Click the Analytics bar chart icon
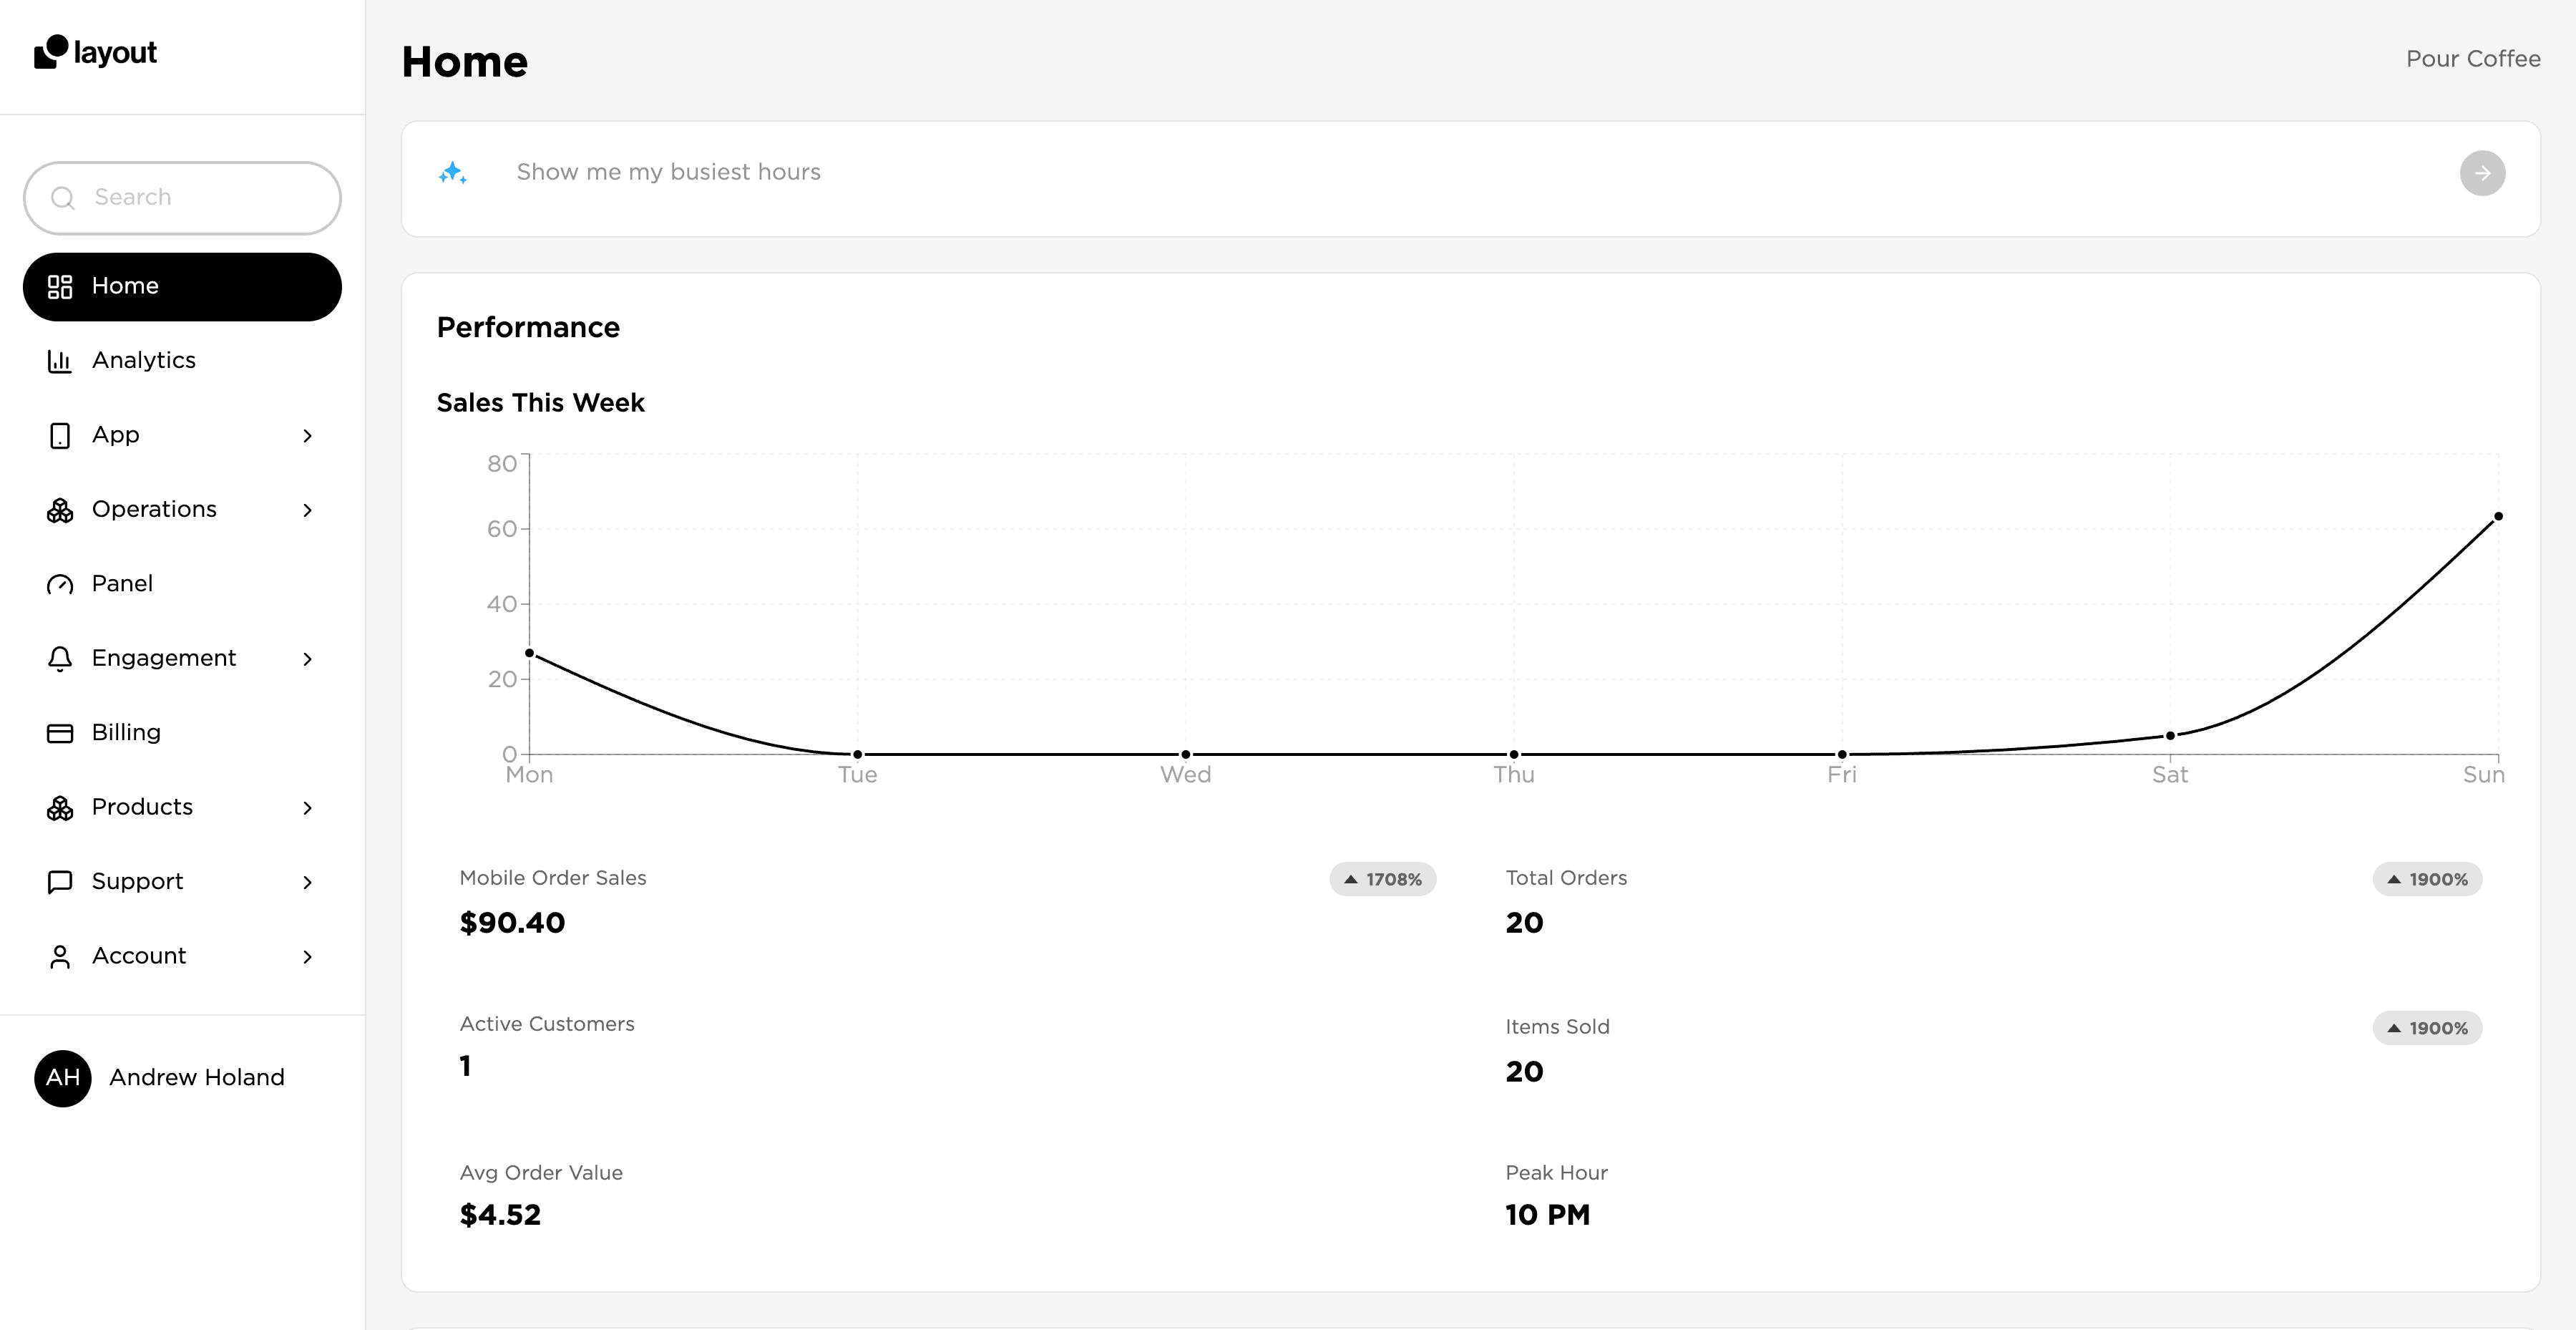The height and width of the screenshot is (1330, 2576). (60, 361)
